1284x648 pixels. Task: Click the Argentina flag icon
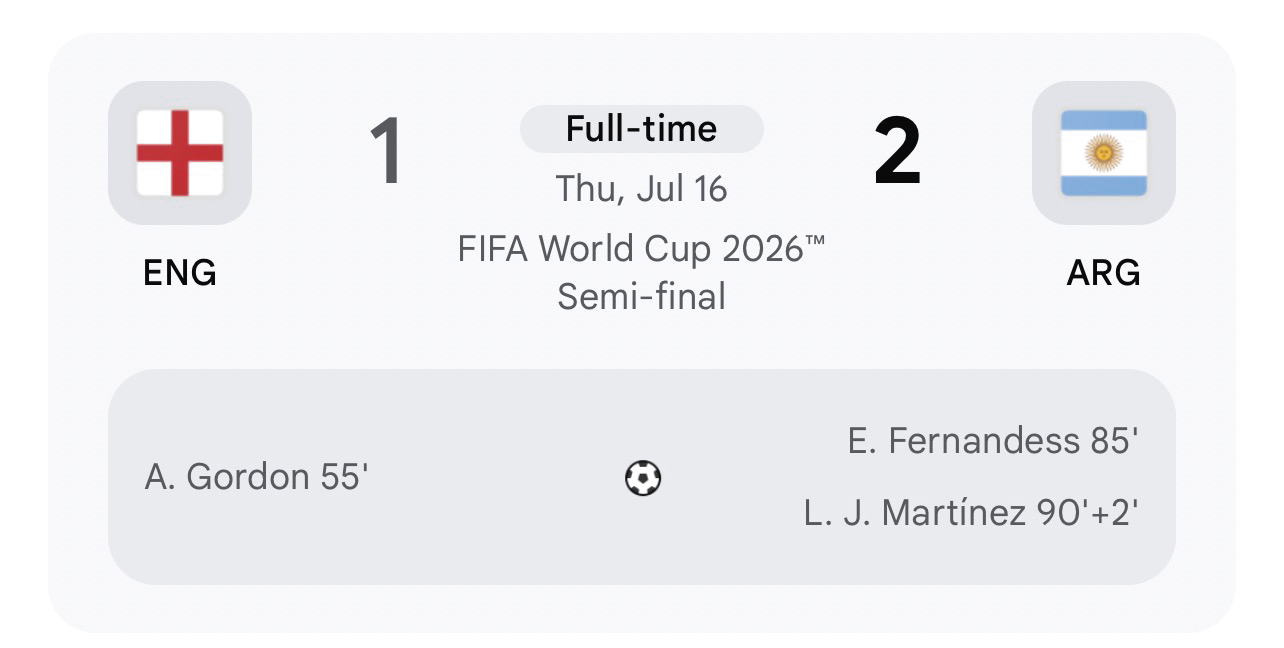pos(1104,153)
